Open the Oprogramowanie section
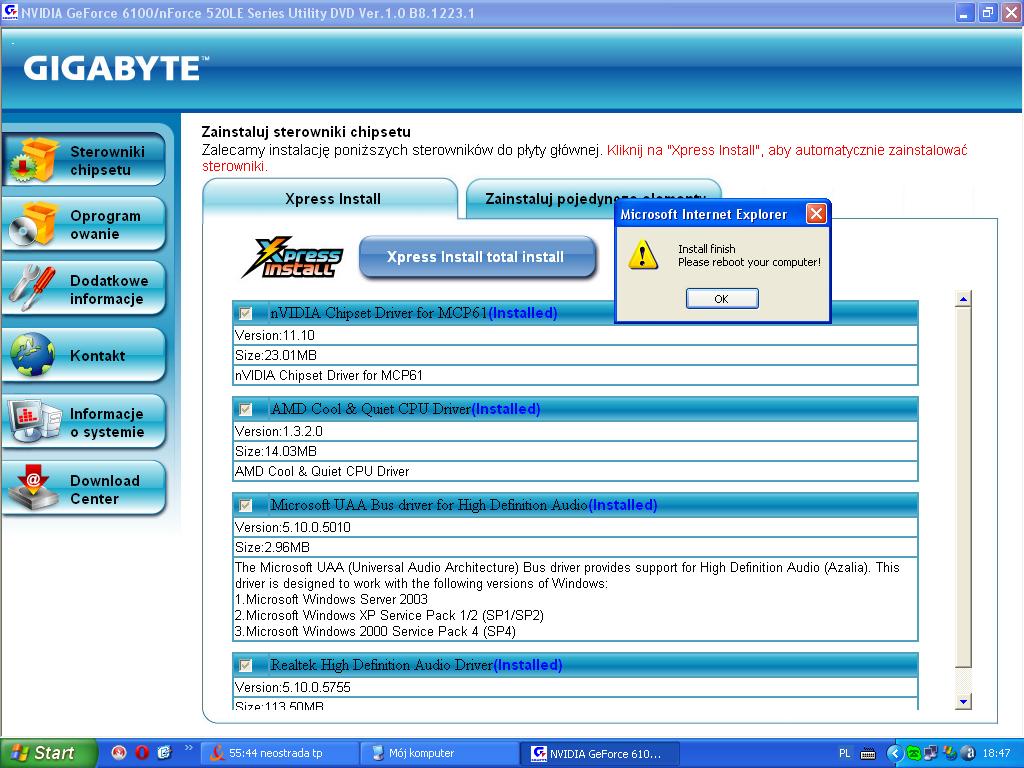 click(x=84, y=224)
